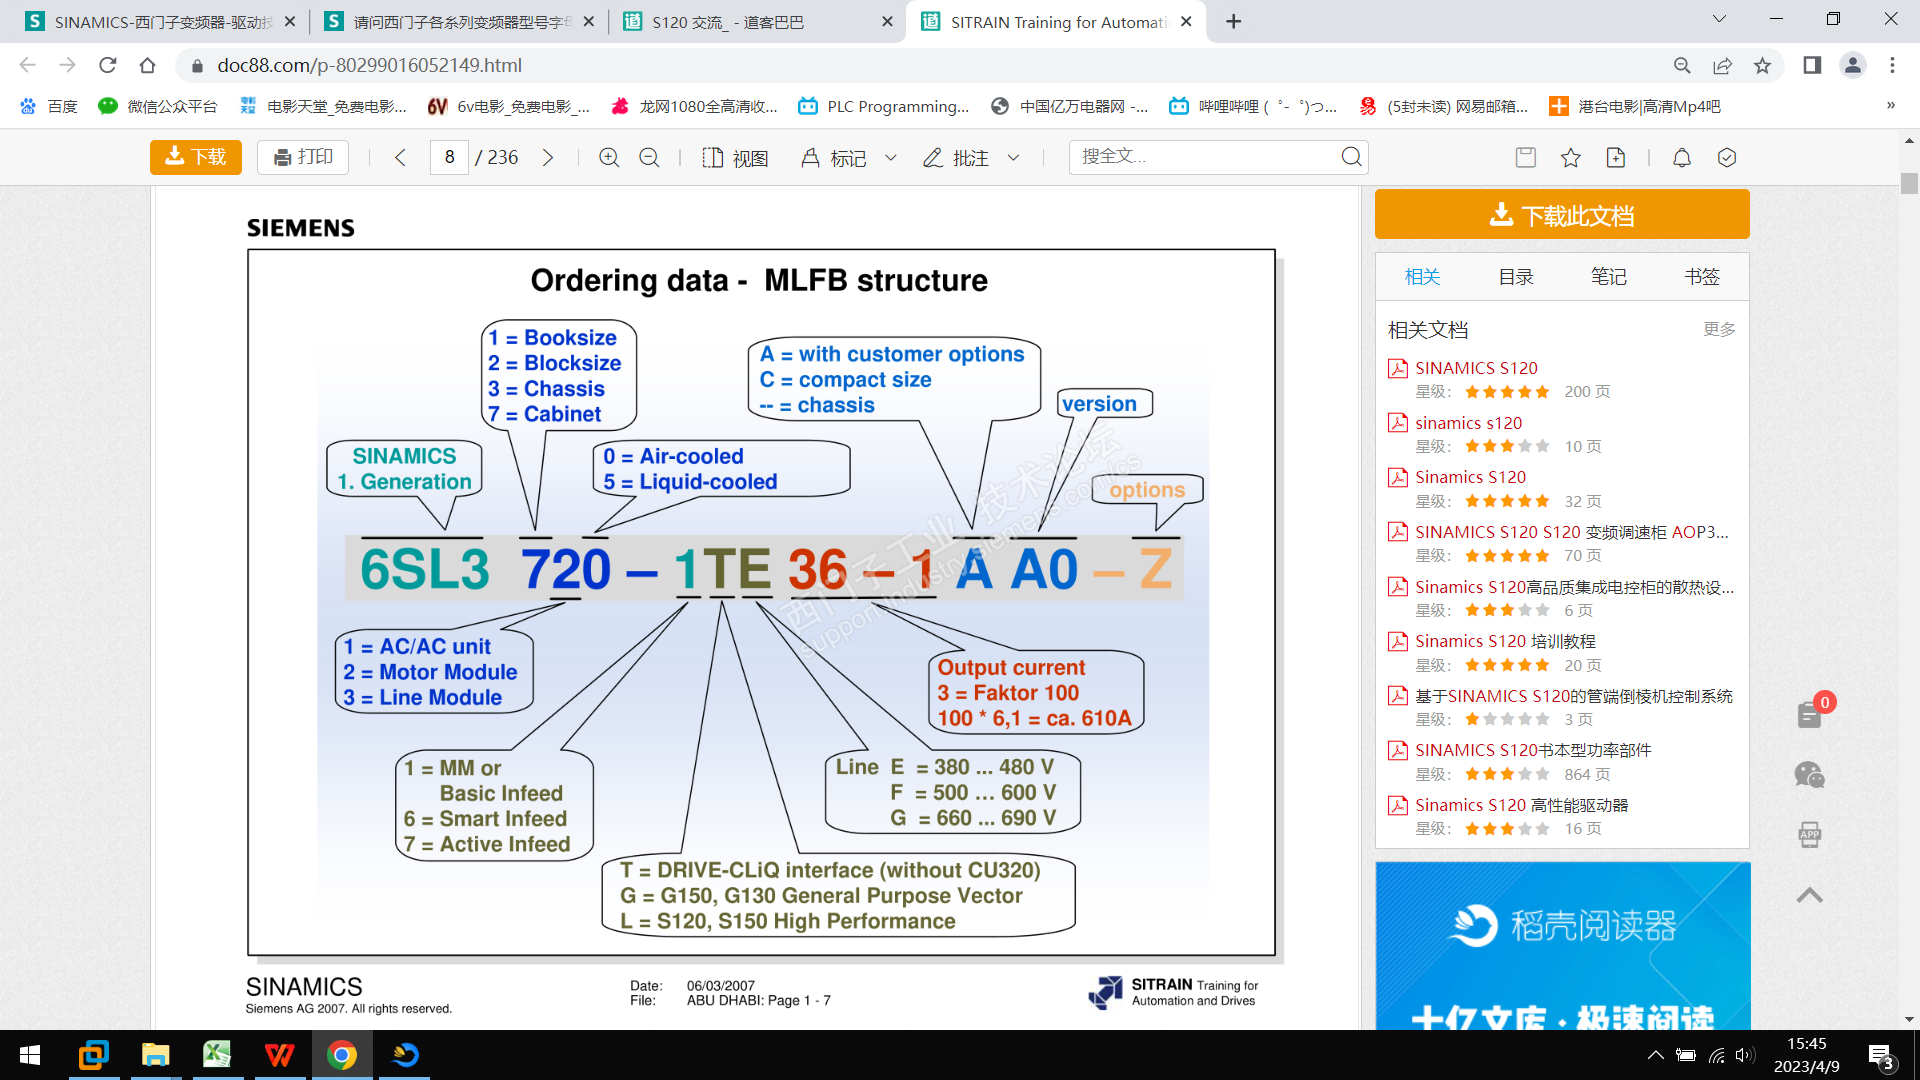Click the zoom out magnifier icon
Viewport: 1920px width, 1080px height.
pos(649,158)
